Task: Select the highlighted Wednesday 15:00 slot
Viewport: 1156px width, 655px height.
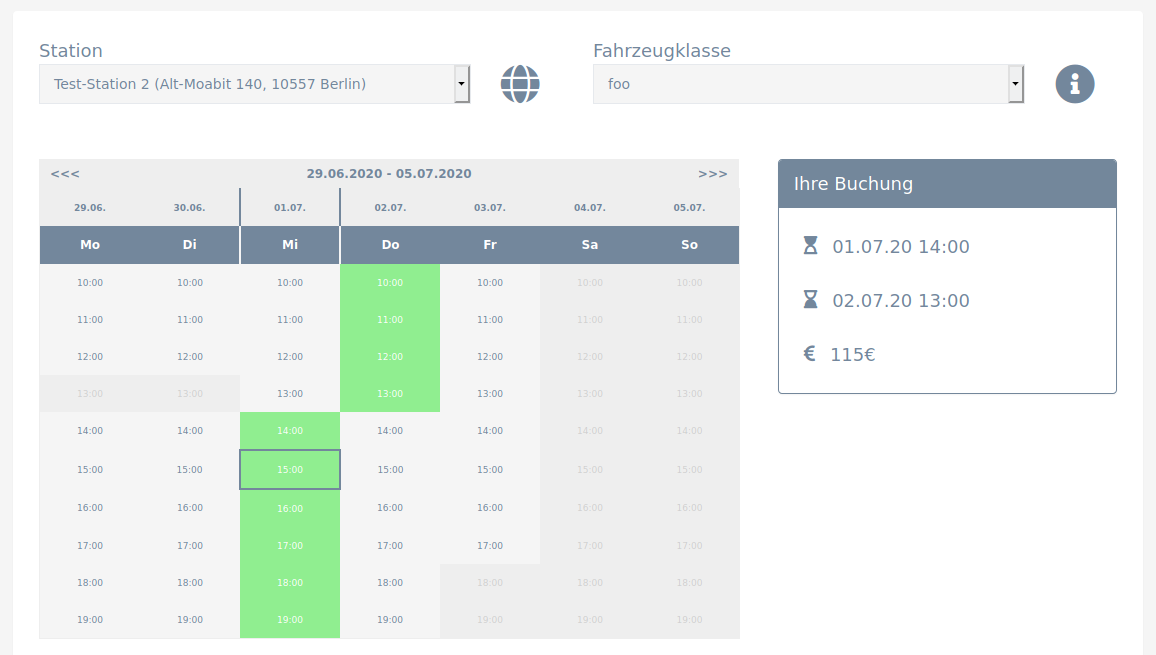Action: point(290,470)
